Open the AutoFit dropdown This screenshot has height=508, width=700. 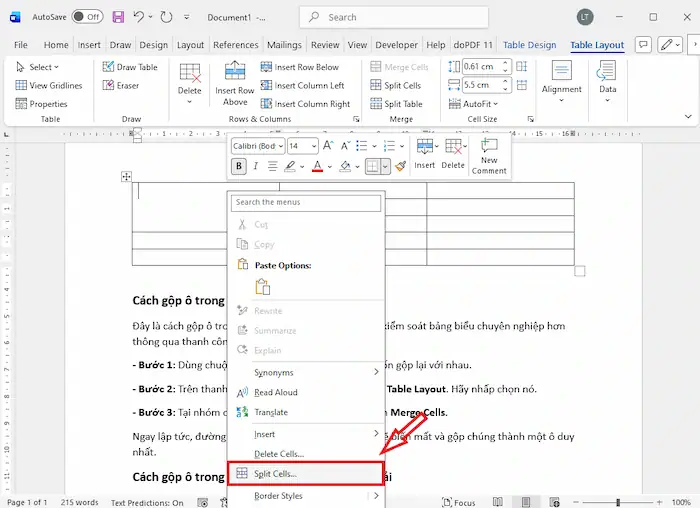(x=473, y=104)
